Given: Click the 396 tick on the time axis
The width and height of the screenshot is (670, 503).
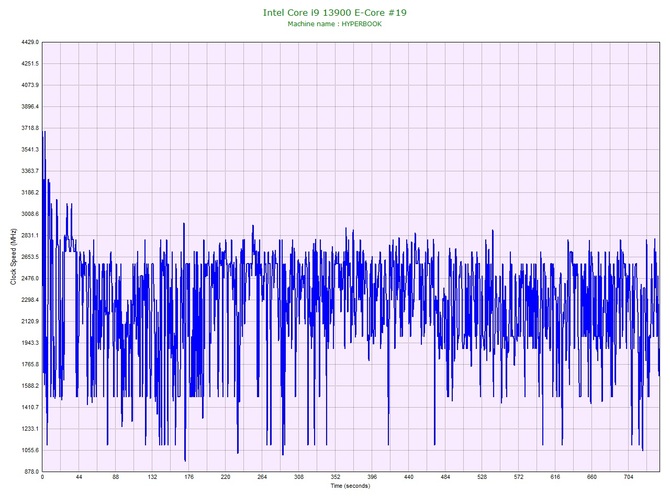Looking at the screenshot, I should [x=372, y=477].
